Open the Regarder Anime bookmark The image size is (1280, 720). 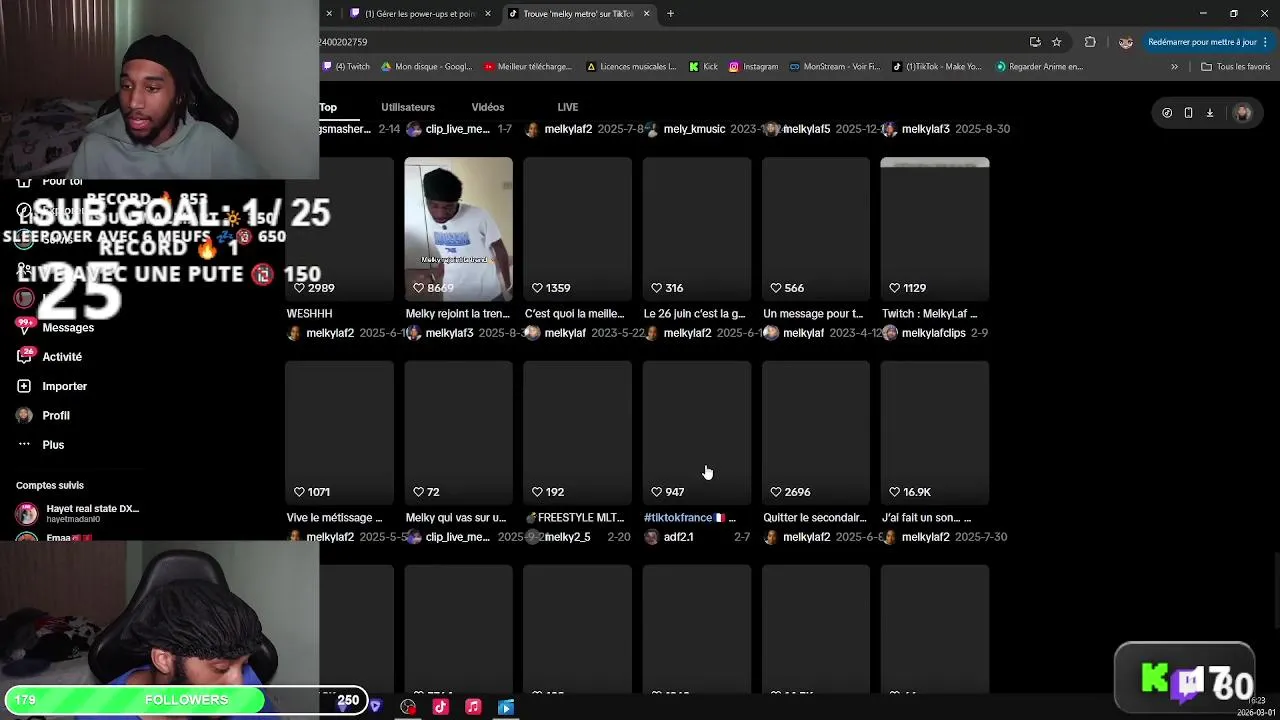[1040, 67]
